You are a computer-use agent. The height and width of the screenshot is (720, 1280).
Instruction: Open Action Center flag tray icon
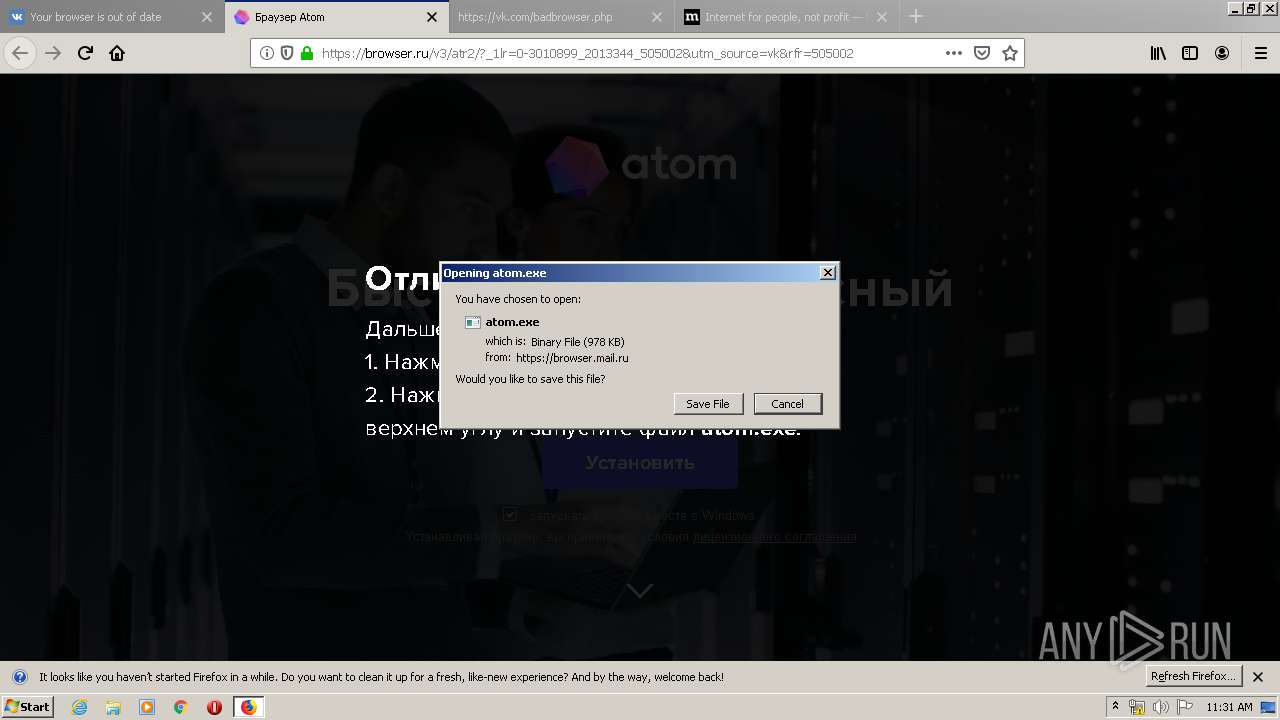click(1185, 707)
